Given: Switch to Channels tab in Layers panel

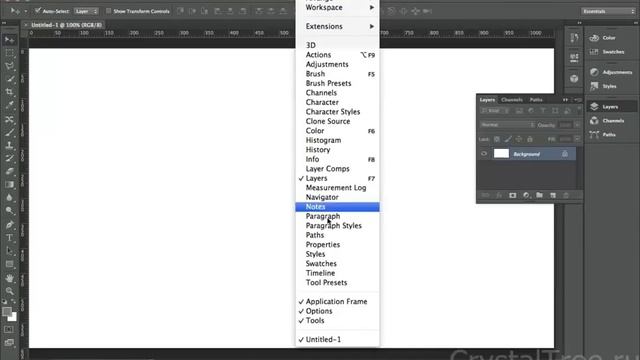Looking at the screenshot, I should [x=512, y=100].
